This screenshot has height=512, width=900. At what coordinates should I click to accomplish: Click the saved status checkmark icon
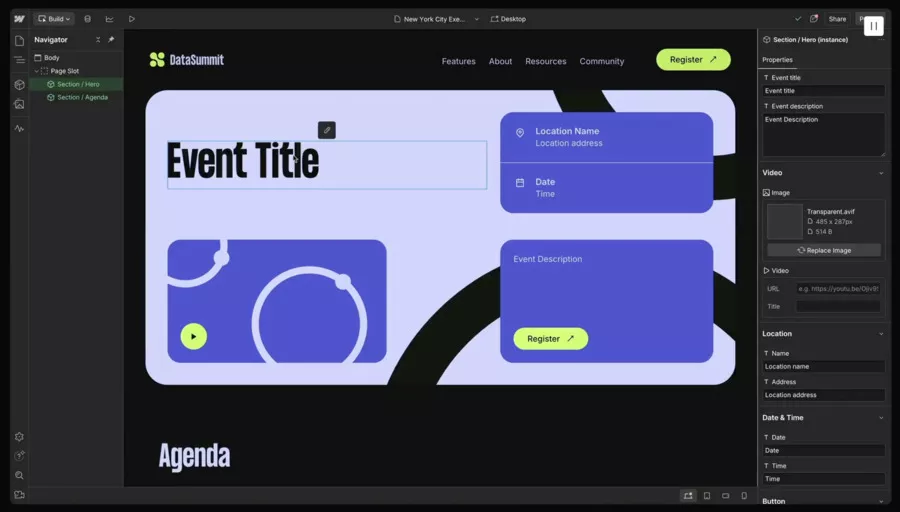798,19
